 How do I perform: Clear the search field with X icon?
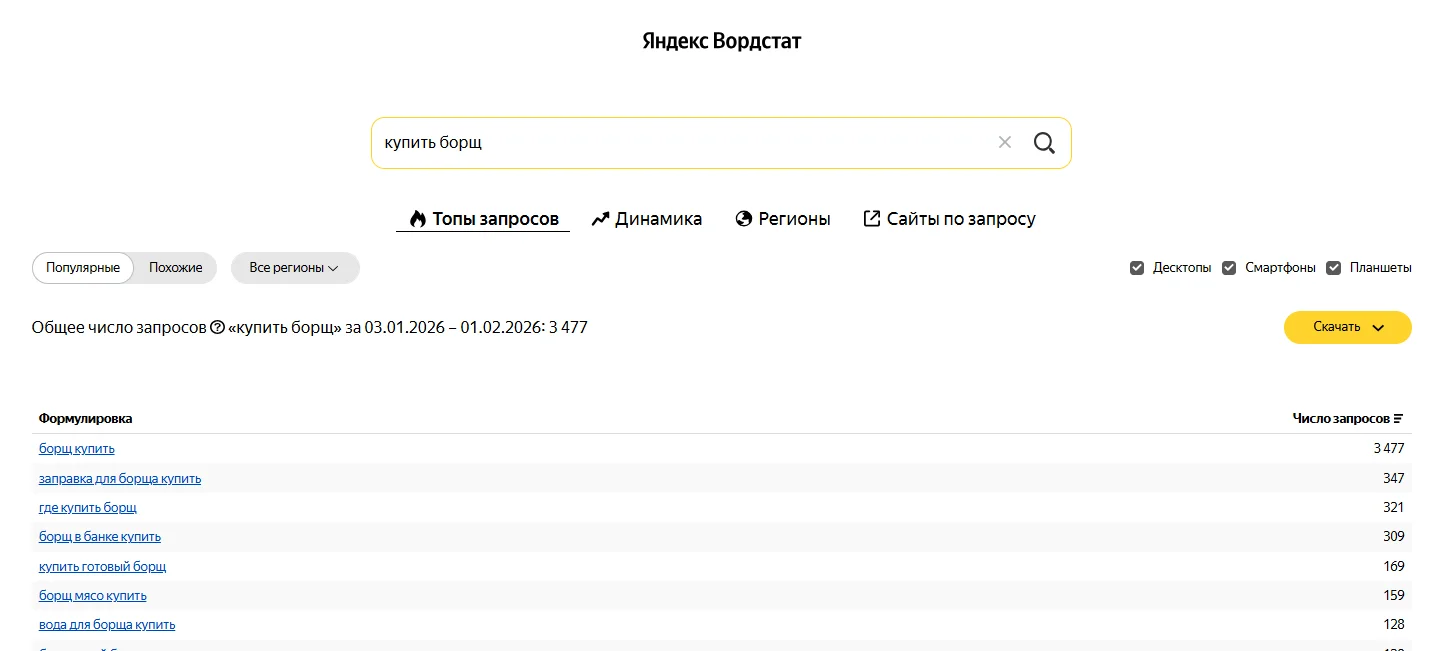pyautogui.click(x=1005, y=143)
